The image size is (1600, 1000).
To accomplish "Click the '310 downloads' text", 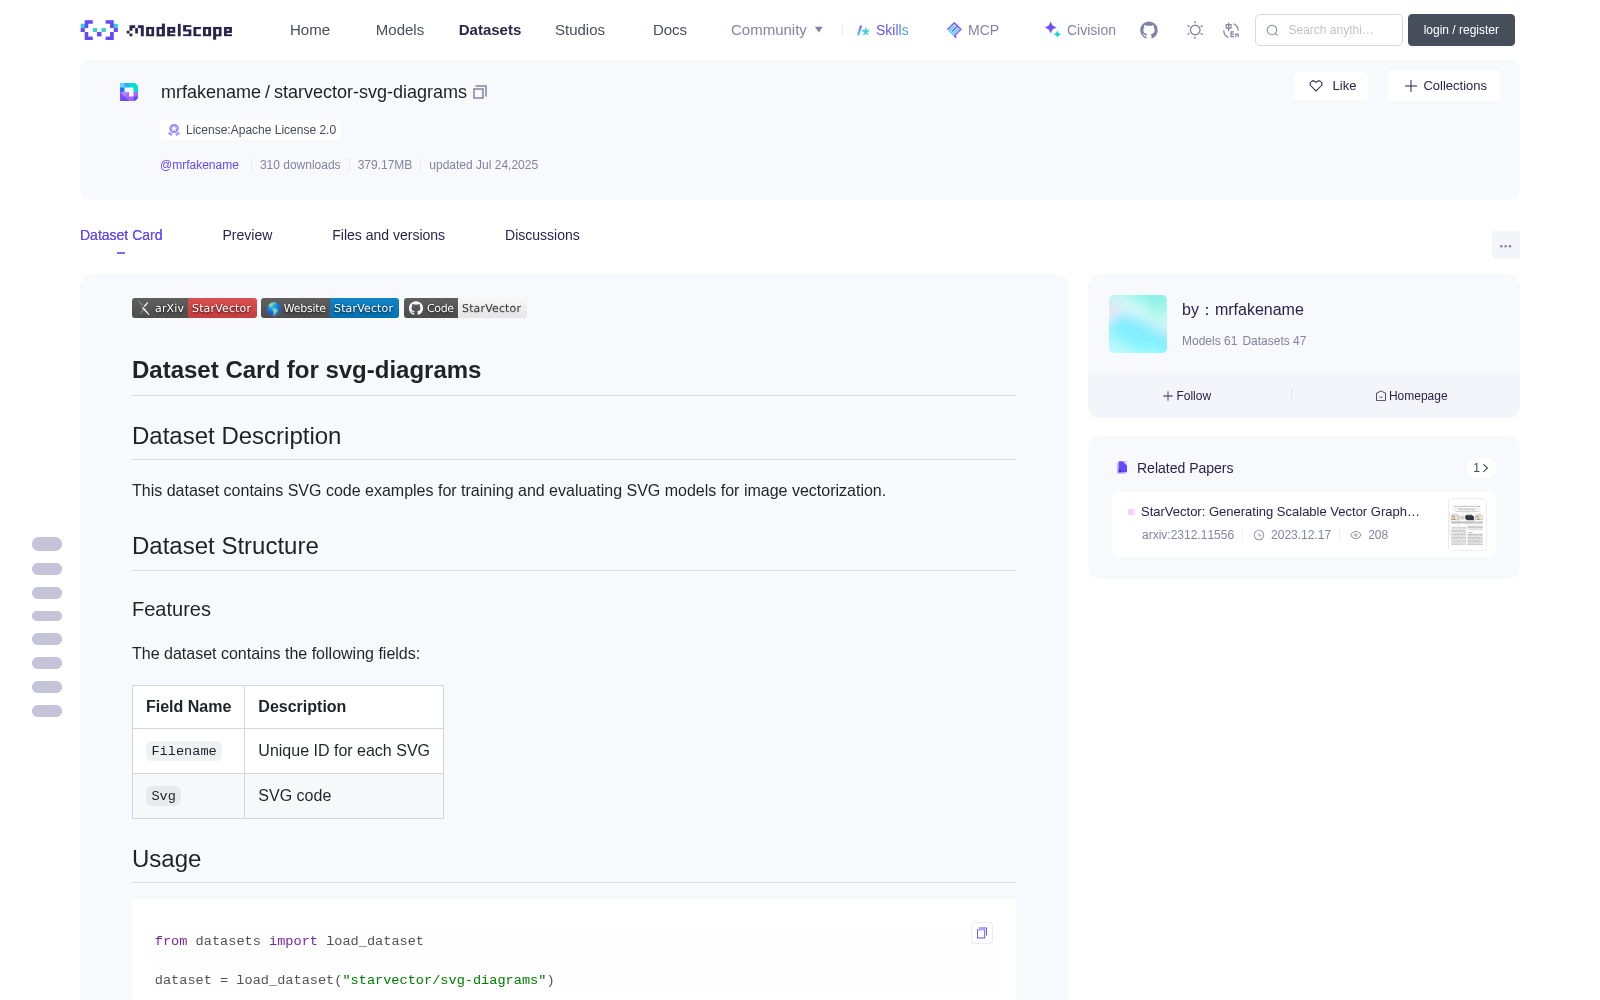I will coord(300,165).
